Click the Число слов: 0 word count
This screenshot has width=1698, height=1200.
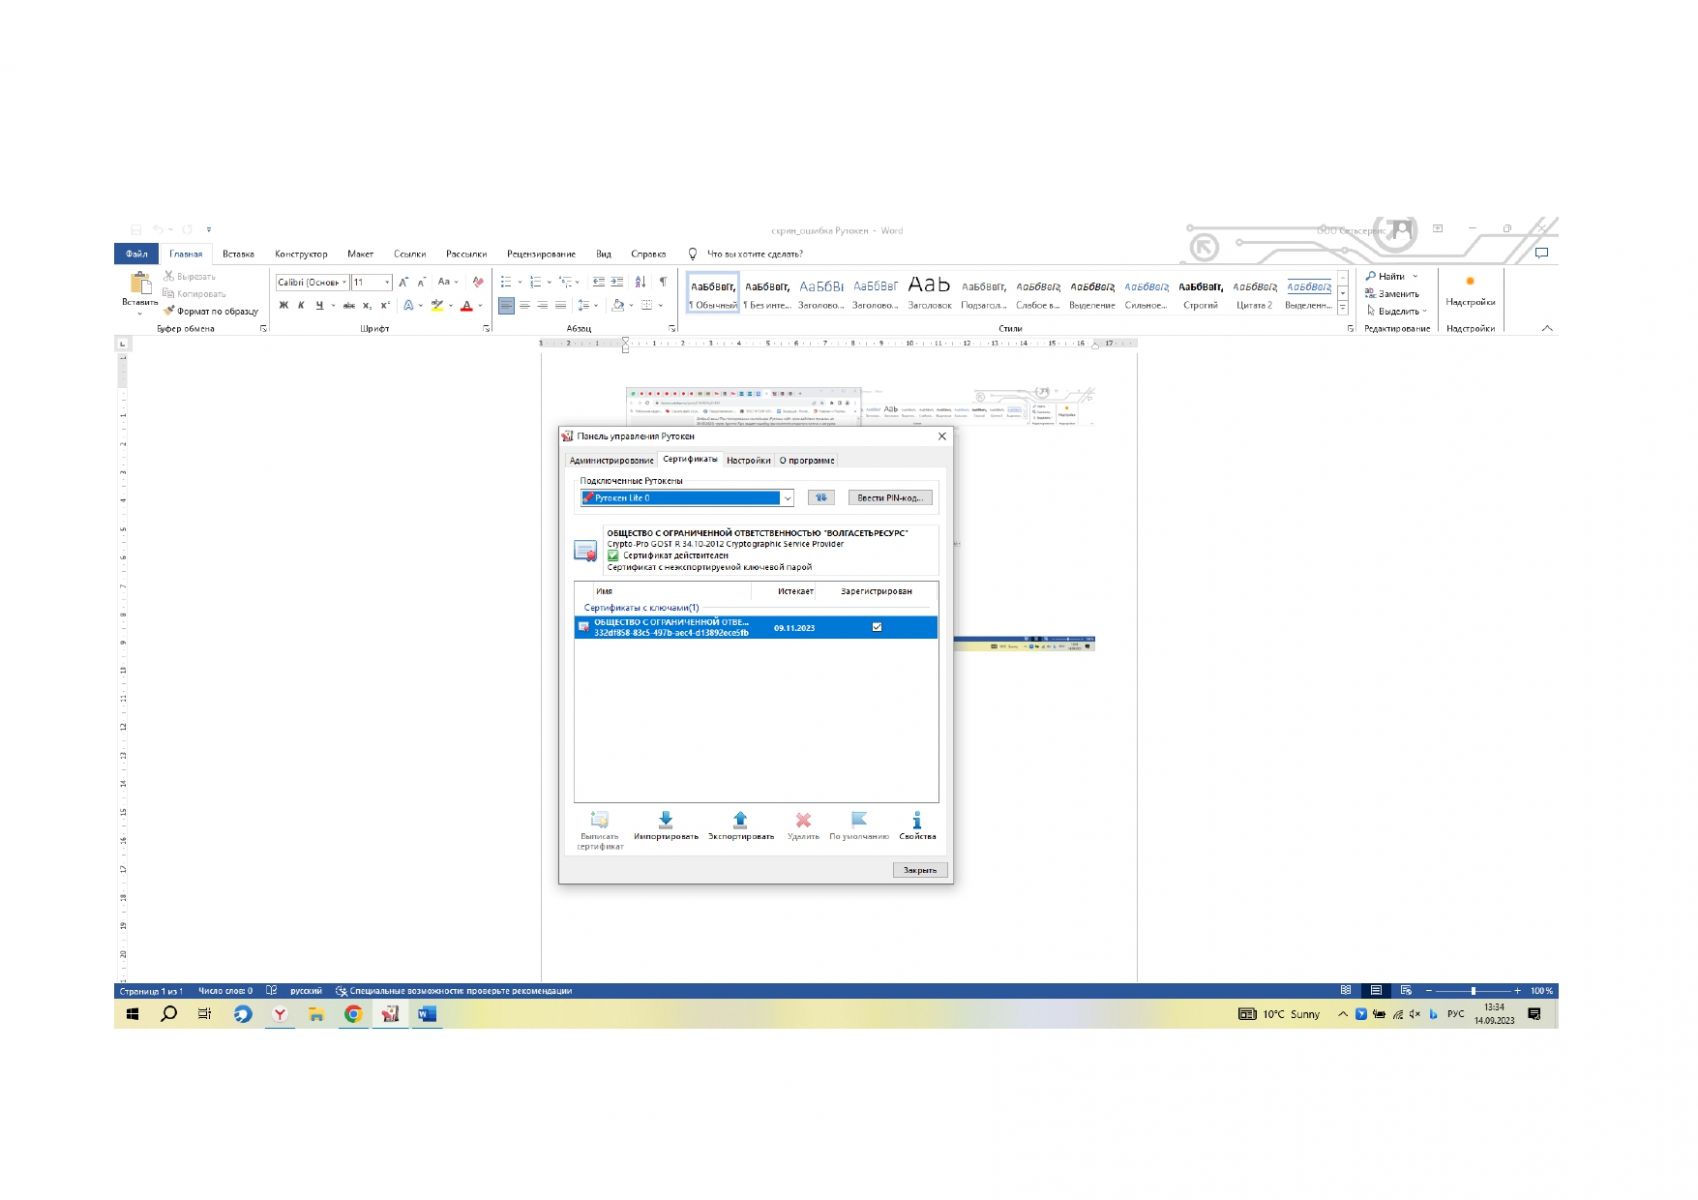pos(225,991)
